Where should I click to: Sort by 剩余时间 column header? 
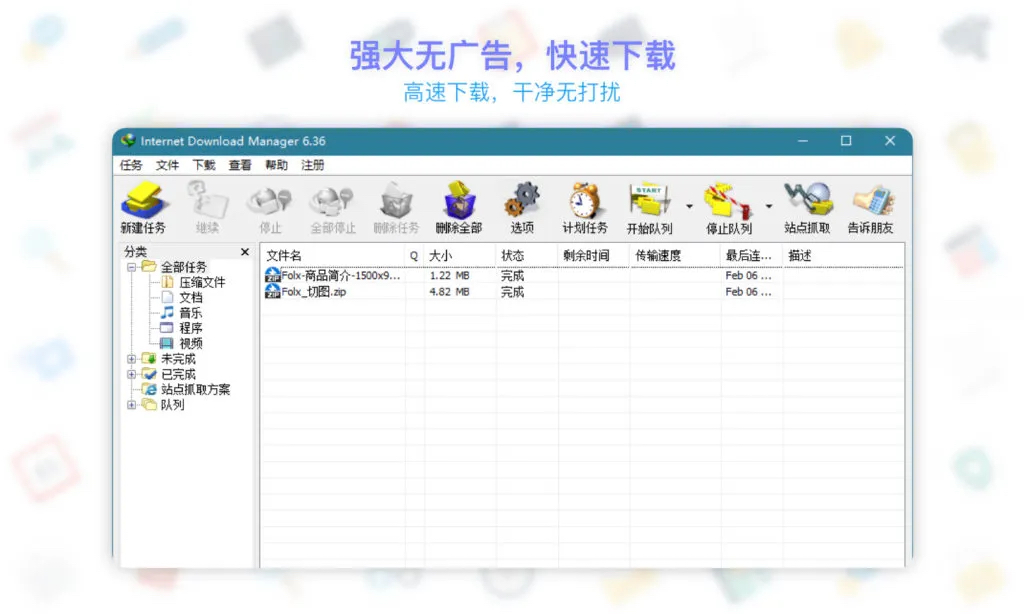point(594,256)
